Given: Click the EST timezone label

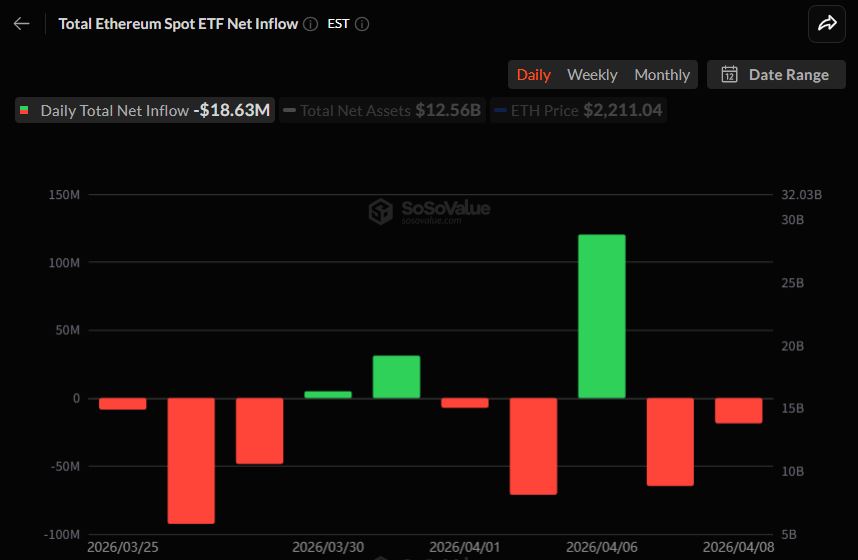Looking at the screenshot, I should pyautogui.click(x=338, y=24).
